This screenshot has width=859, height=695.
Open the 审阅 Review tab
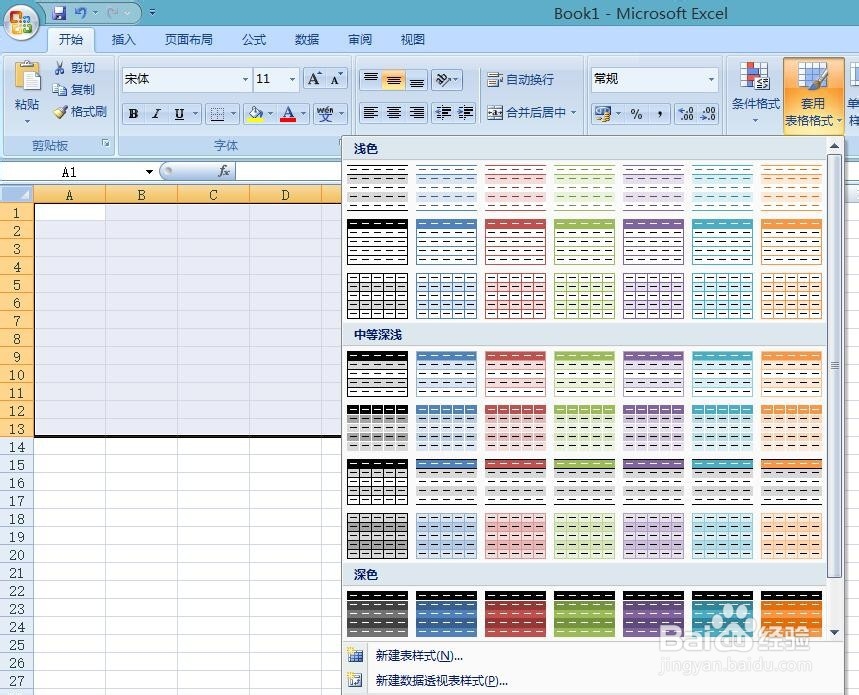tap(360, 39)
